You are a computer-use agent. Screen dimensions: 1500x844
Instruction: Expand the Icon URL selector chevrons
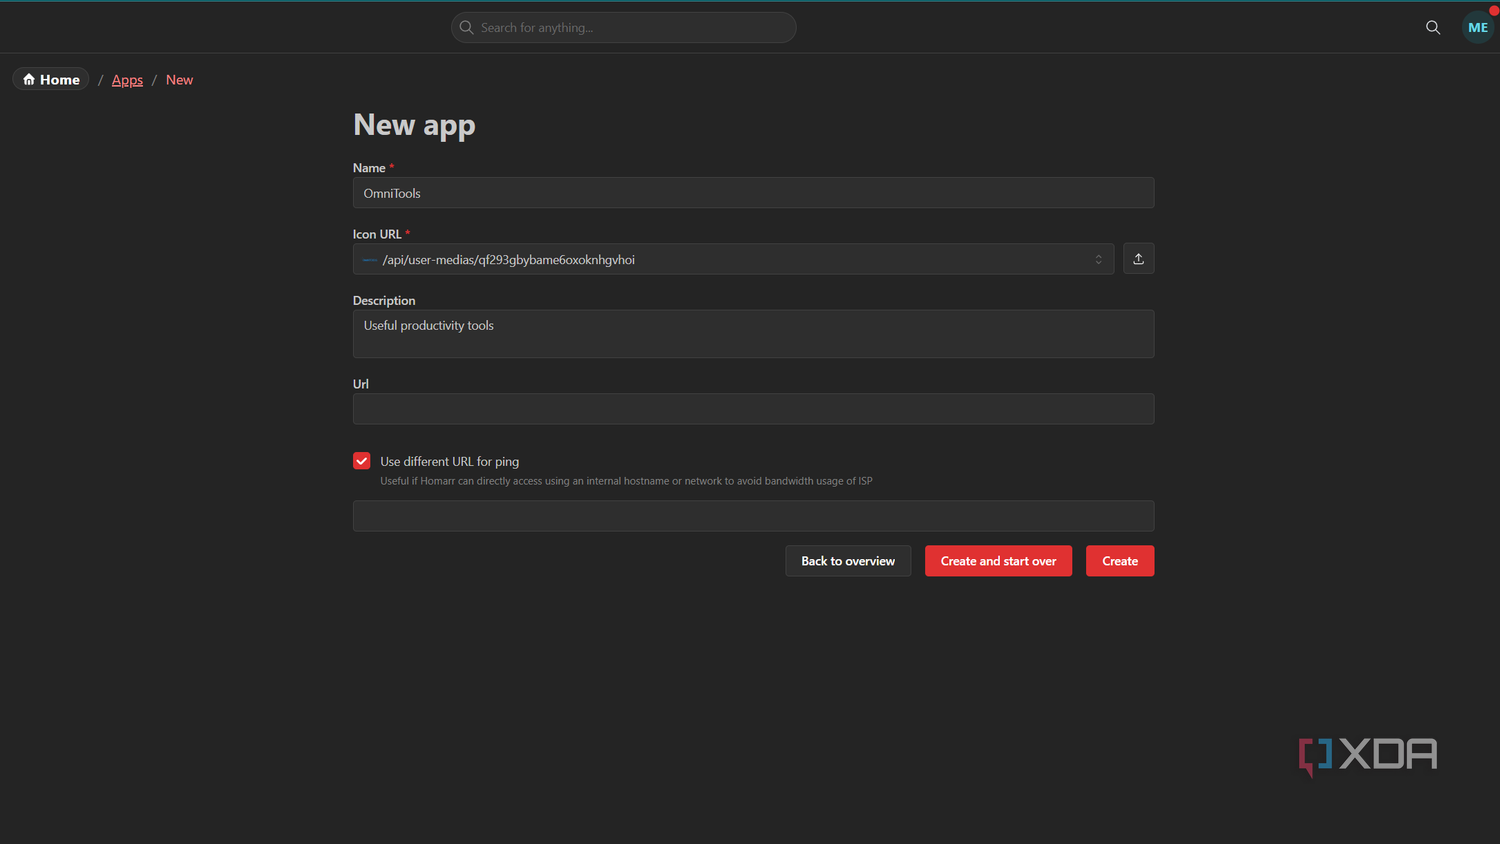tap(1098, 260)
